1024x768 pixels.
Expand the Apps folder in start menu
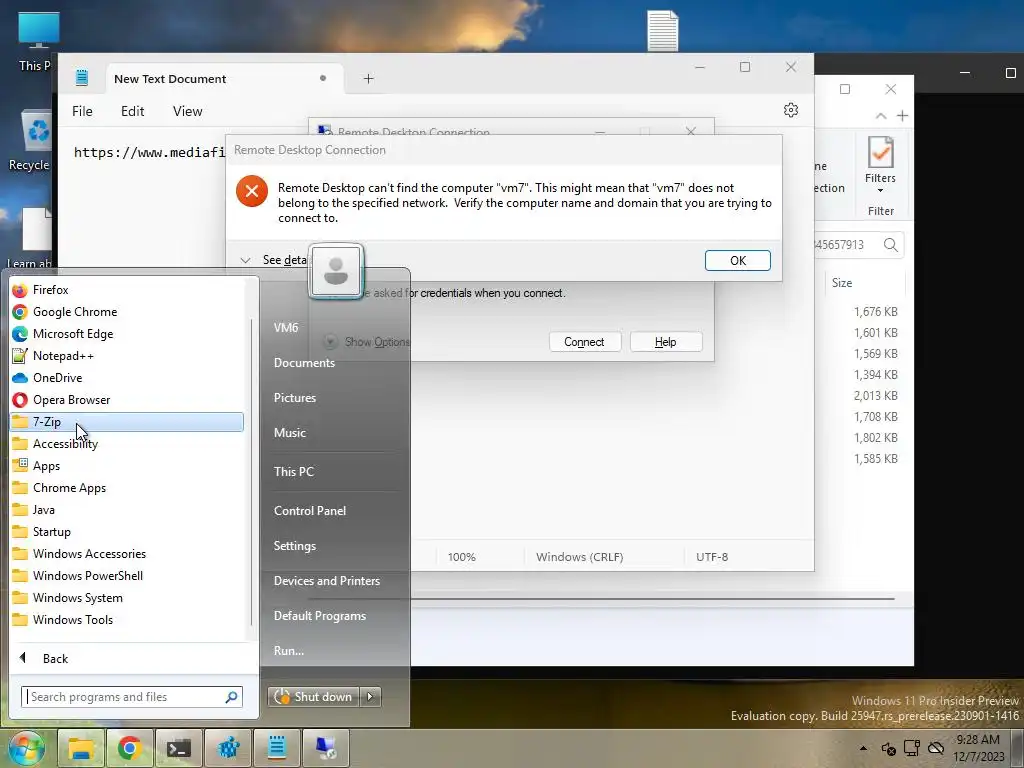pos(127,466)
